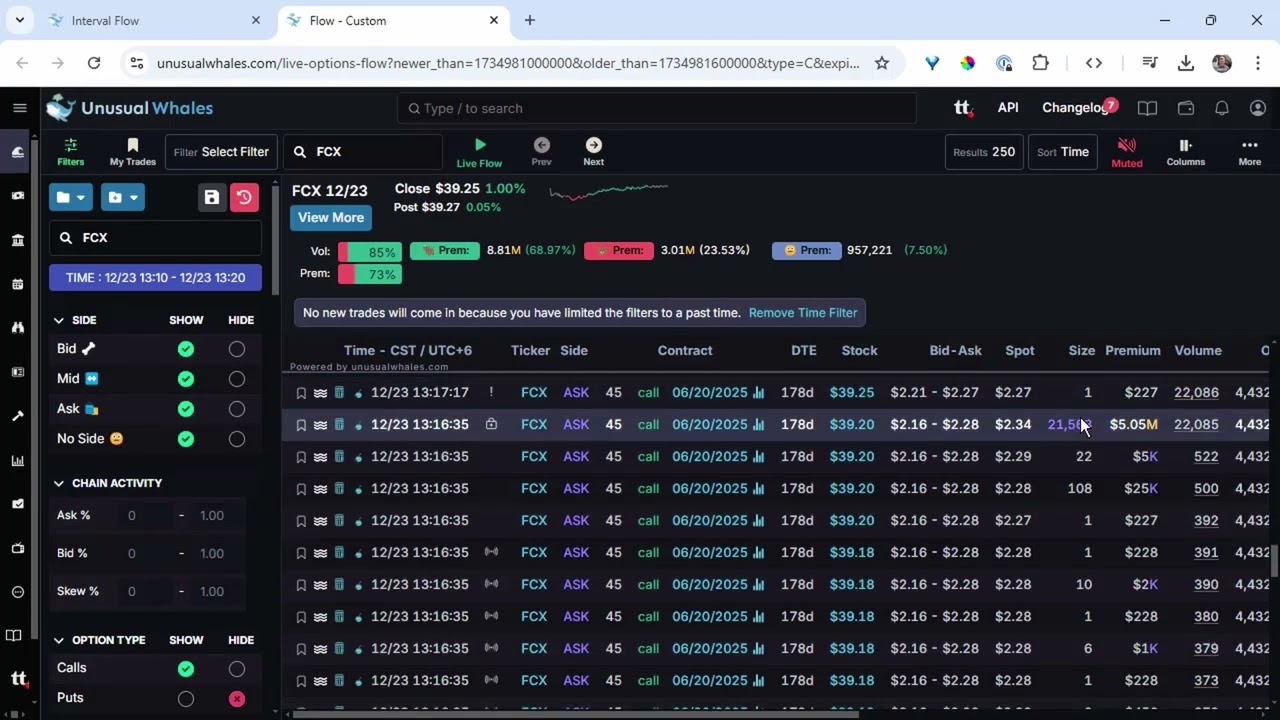Select Show for Puts option type

click(x=185, y=698)
